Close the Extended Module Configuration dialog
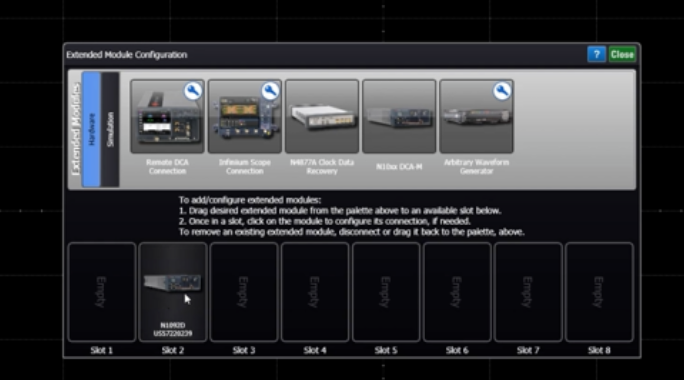This screenshot has height=380, width=684. [622, 55]
